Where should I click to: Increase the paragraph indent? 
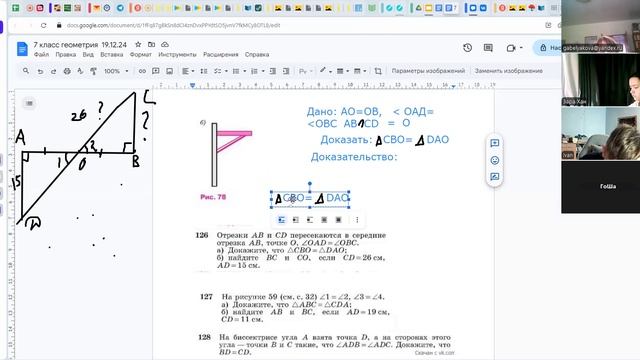tap(286, 71)
